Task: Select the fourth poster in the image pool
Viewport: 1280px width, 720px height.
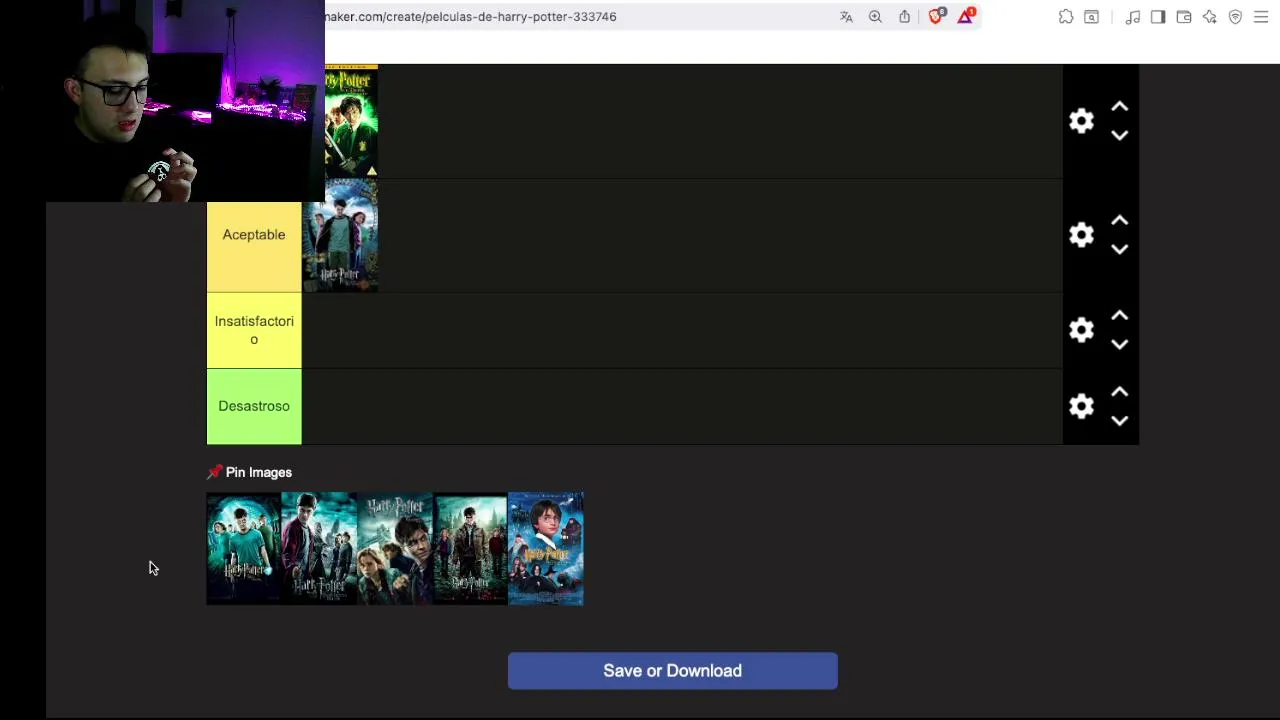Action: [x=470, y=548]
